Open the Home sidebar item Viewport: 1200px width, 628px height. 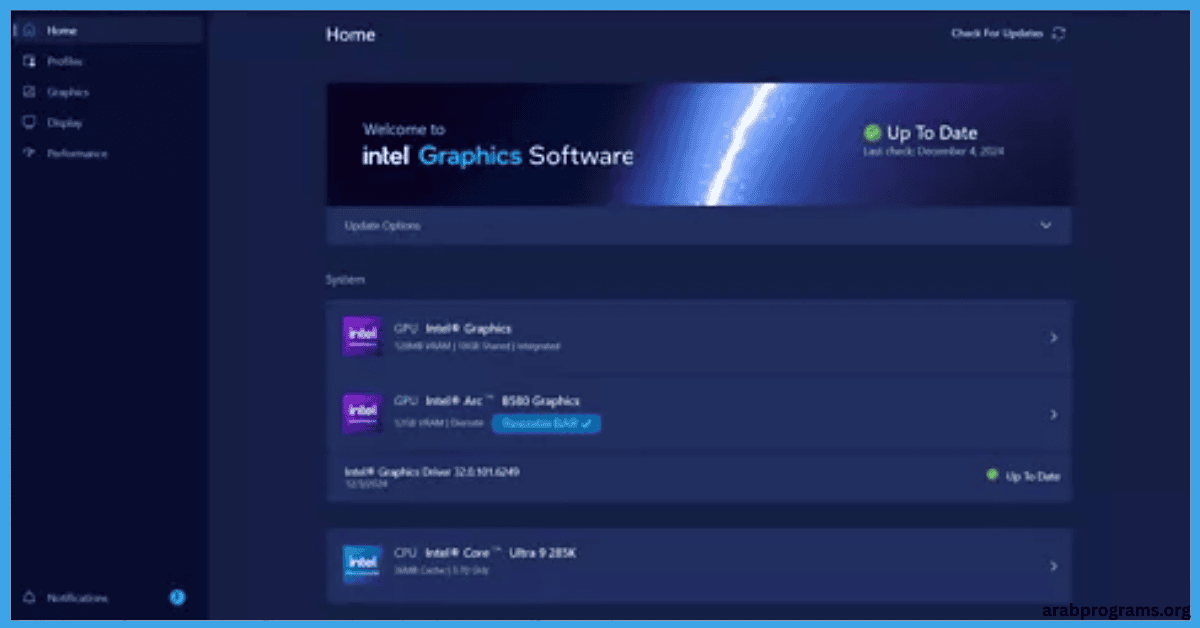pos(107,30)
